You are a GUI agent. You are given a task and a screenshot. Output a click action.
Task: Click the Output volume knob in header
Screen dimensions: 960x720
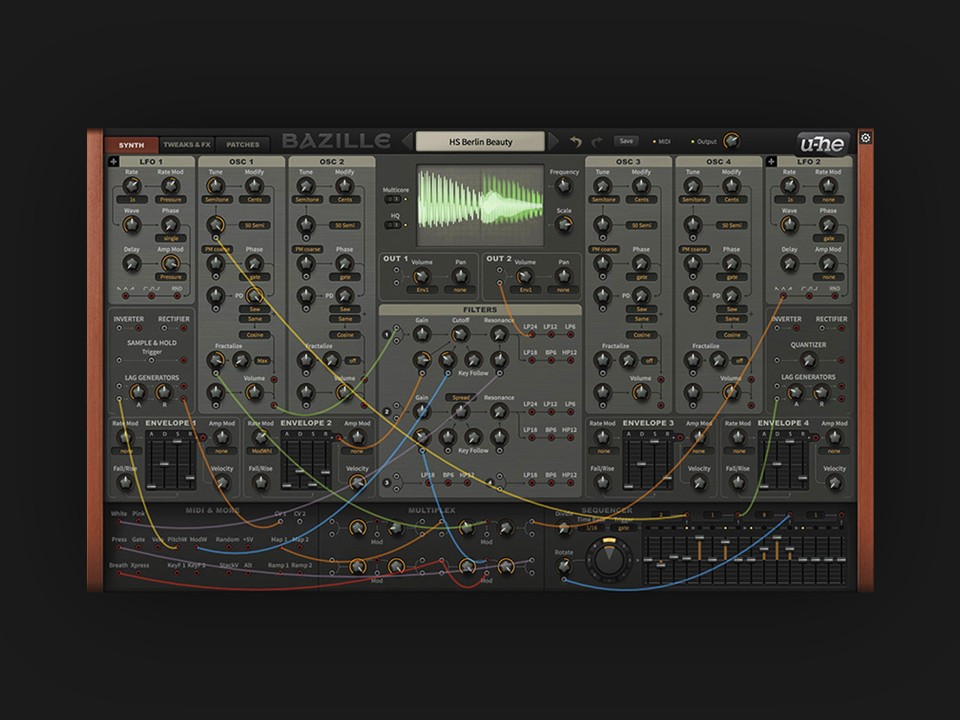coord(730,141)
